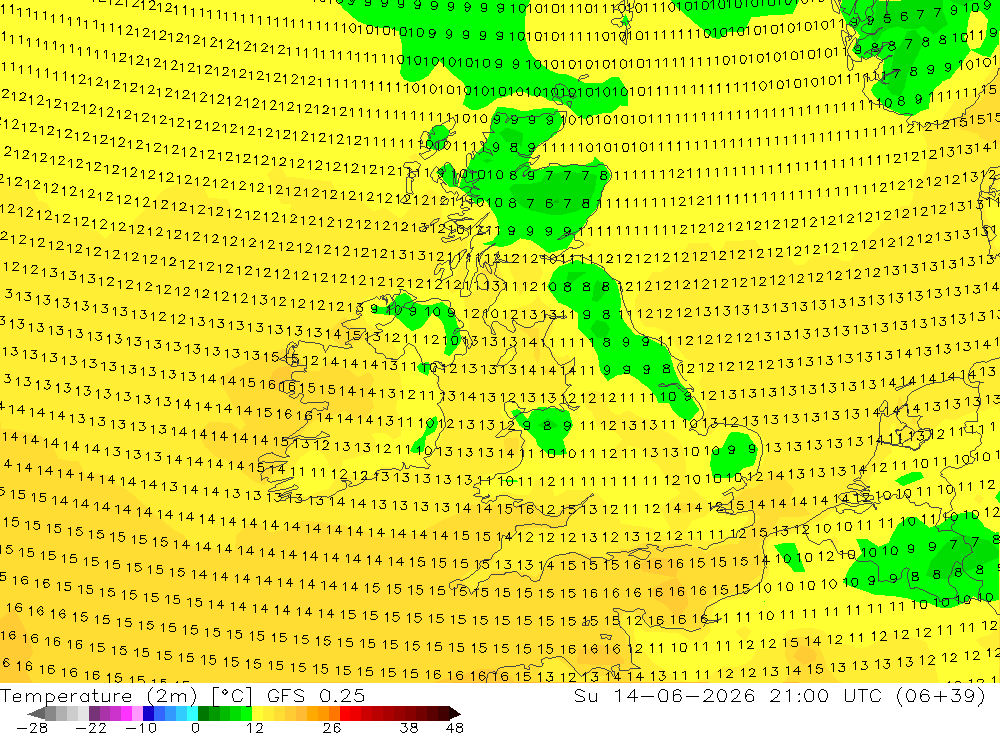Screen dimensions: 1000x733
Task: Click the "26" colour scale label
Action: [332, 727]
